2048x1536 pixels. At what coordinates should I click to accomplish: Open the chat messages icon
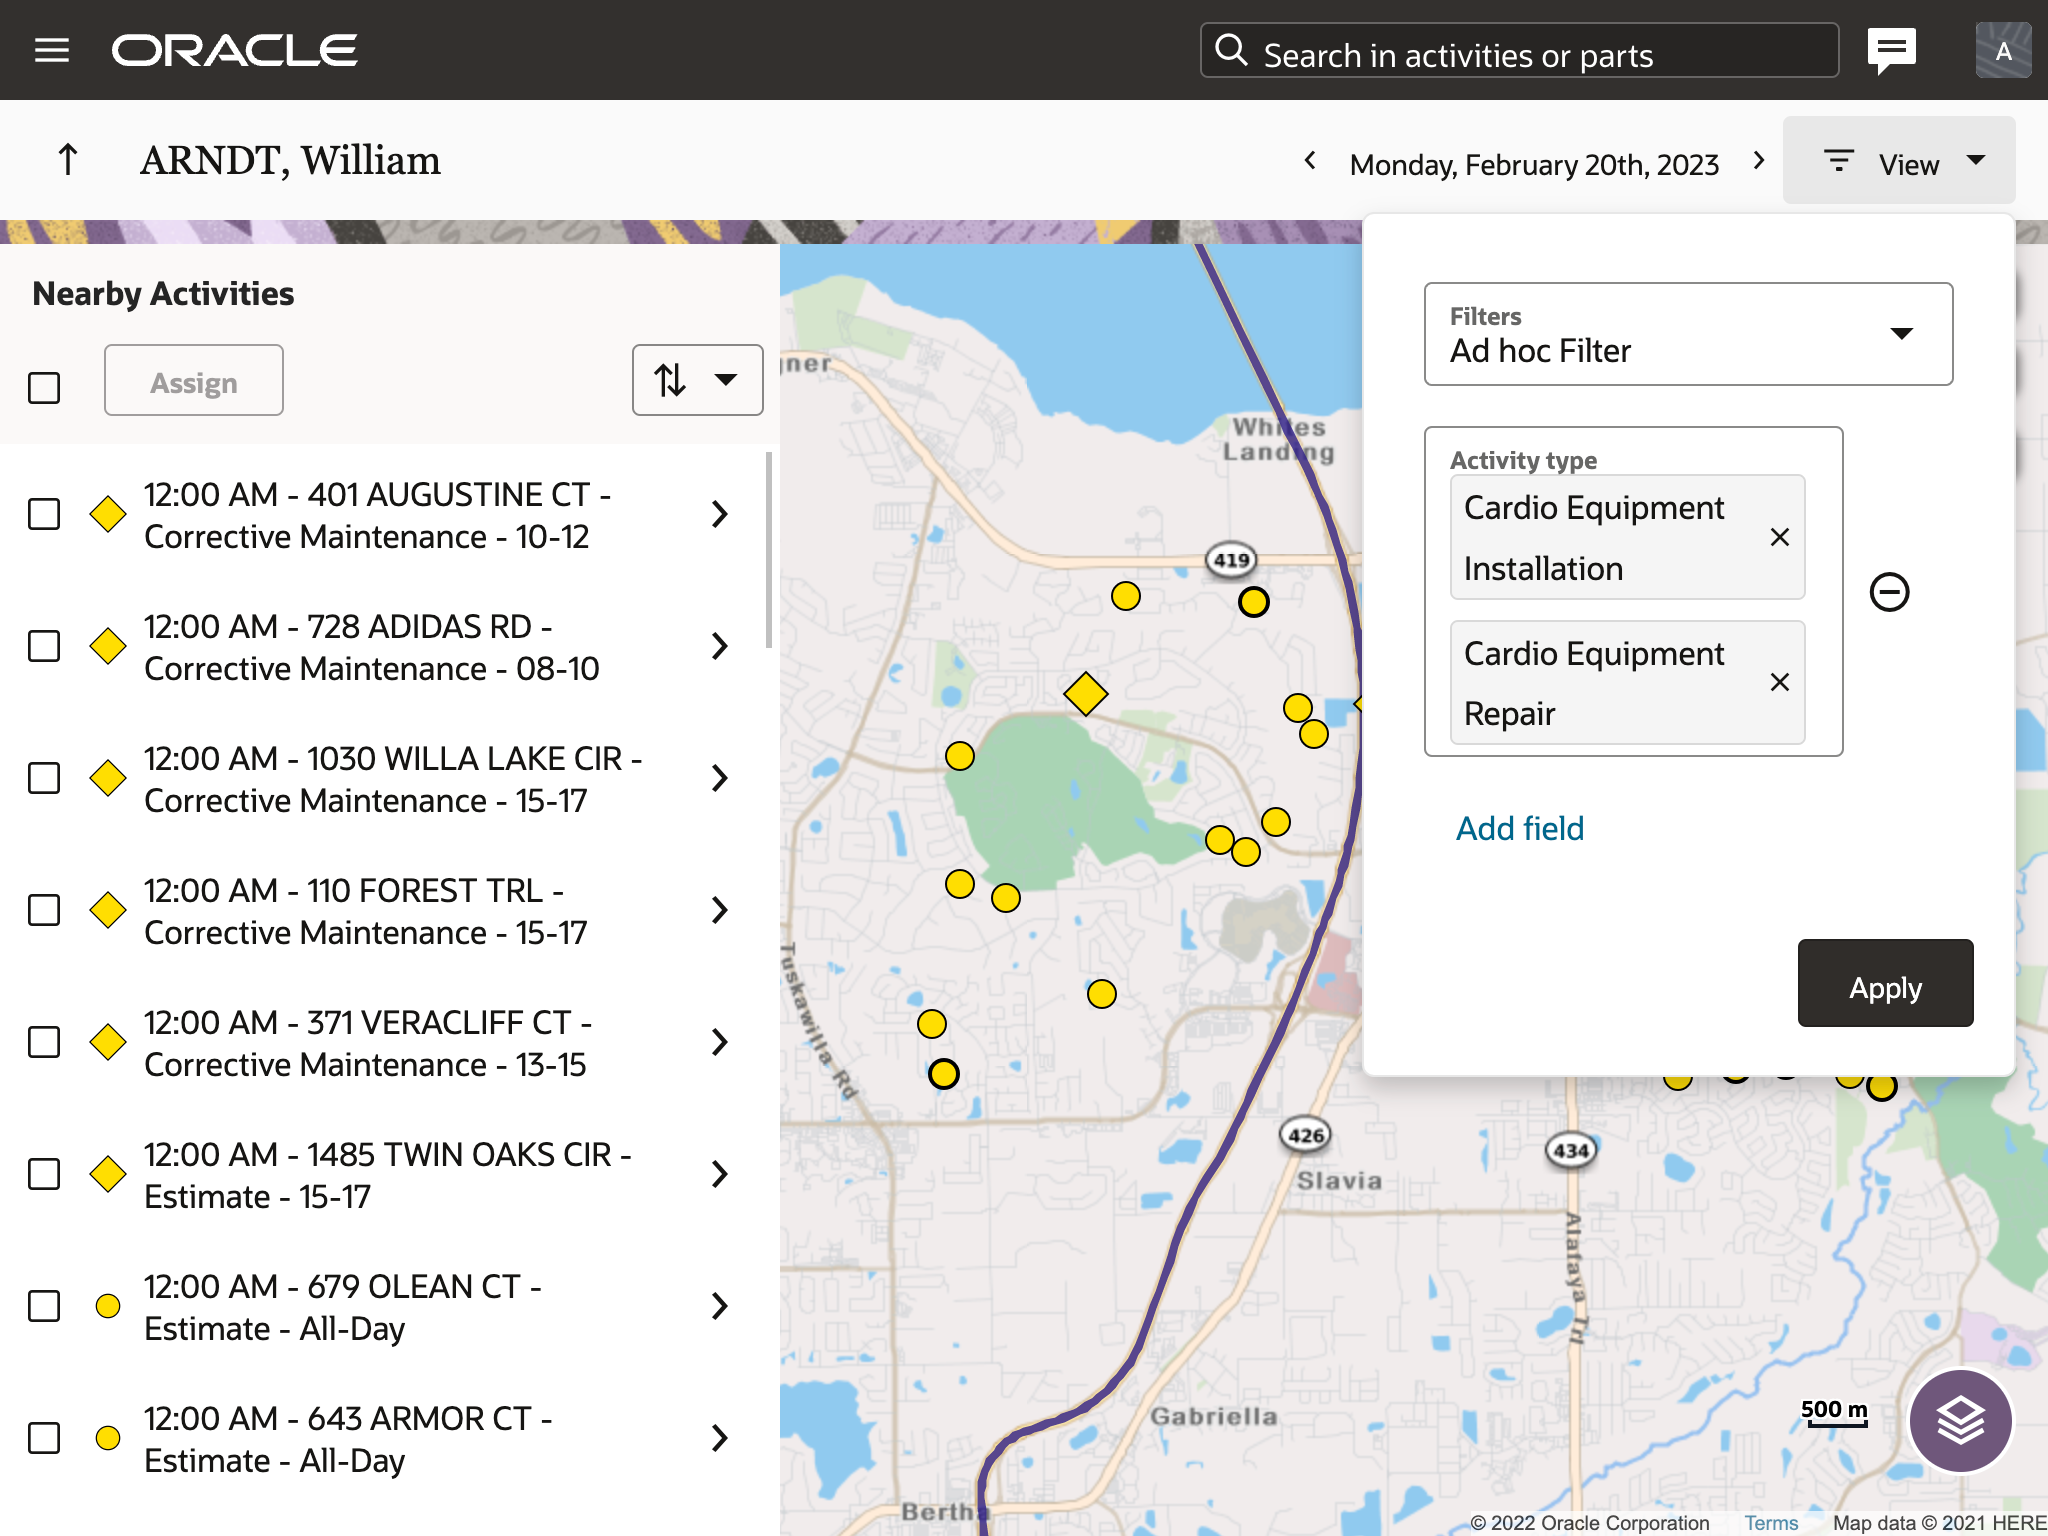click(1891, 50)
